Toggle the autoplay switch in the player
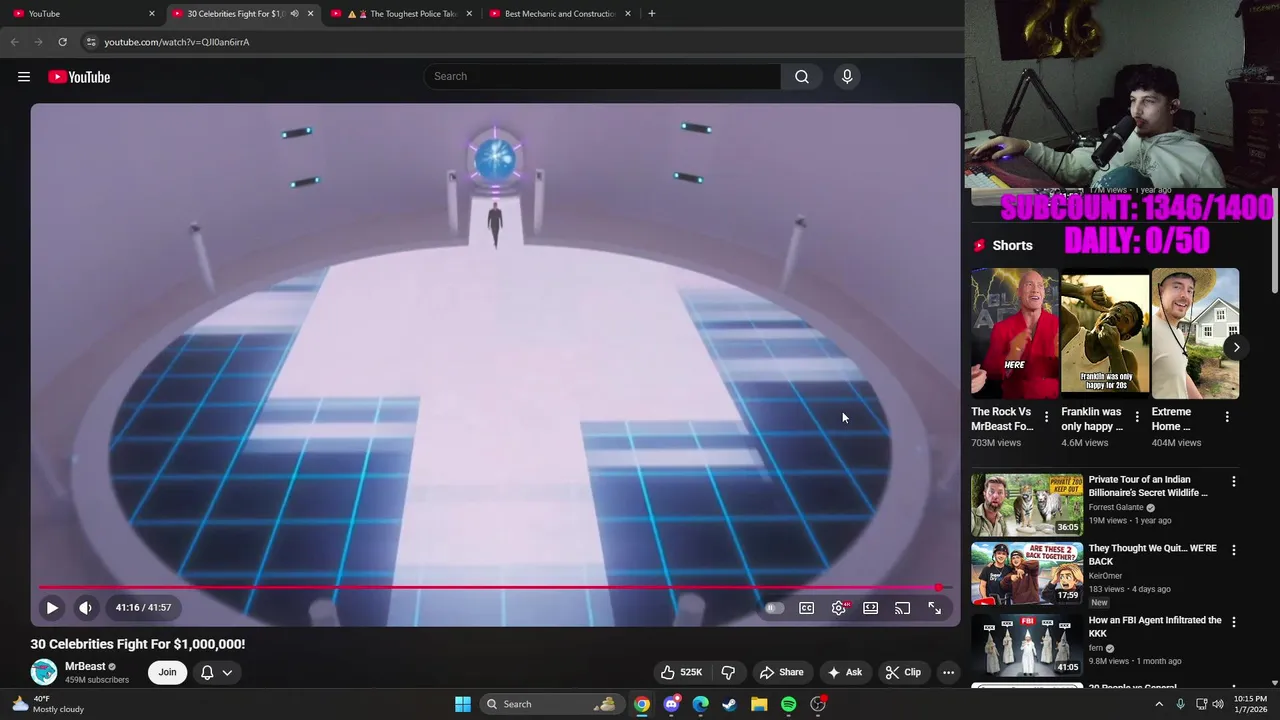The image size is (1280, 720). (x=774, y=608)
